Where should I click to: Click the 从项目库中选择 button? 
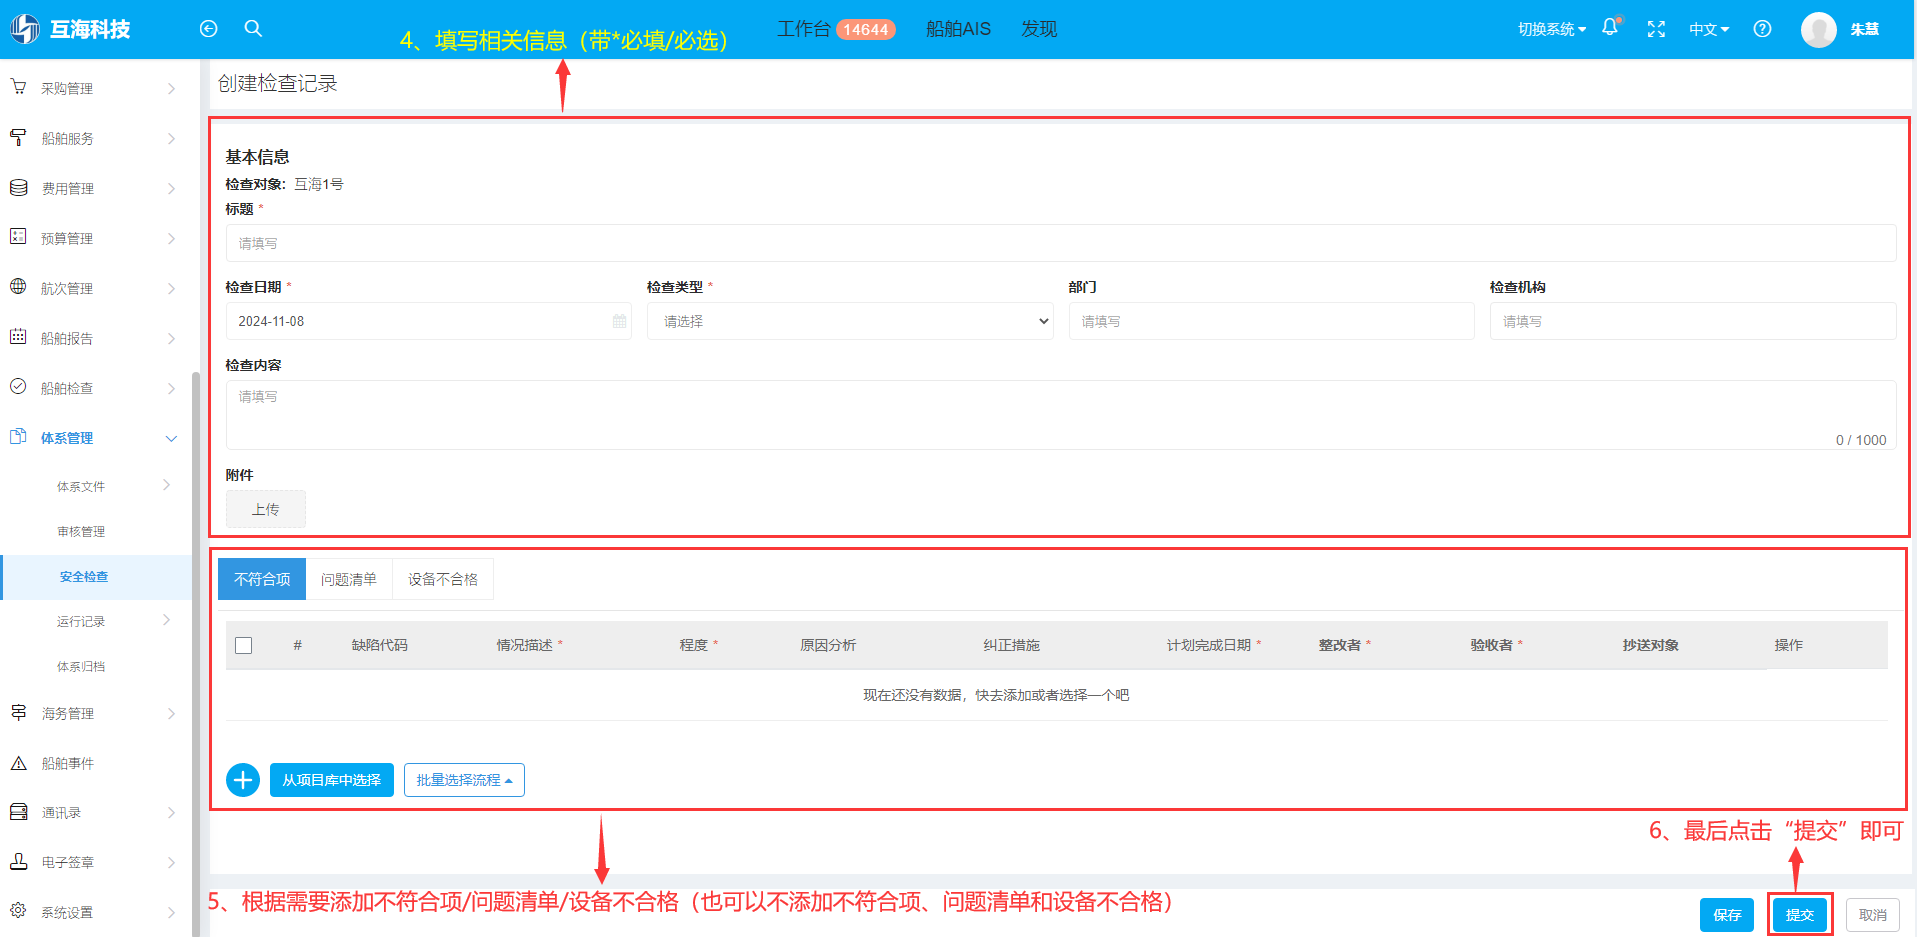(x=332, y=780)
